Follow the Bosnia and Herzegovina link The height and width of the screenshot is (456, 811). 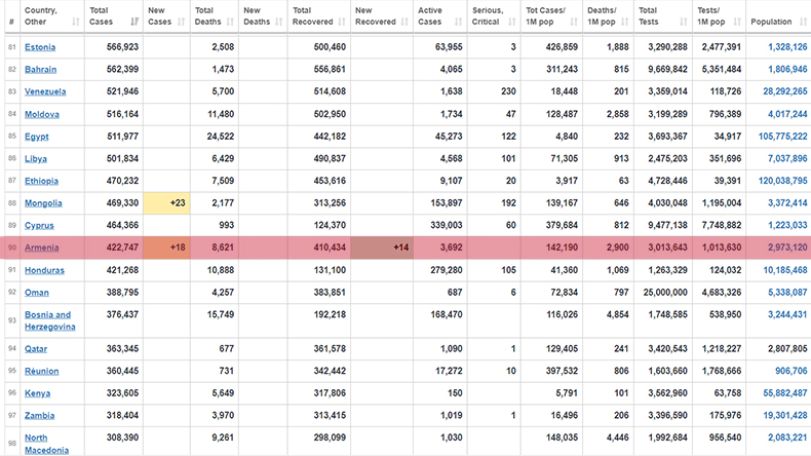tap(50, 321)
